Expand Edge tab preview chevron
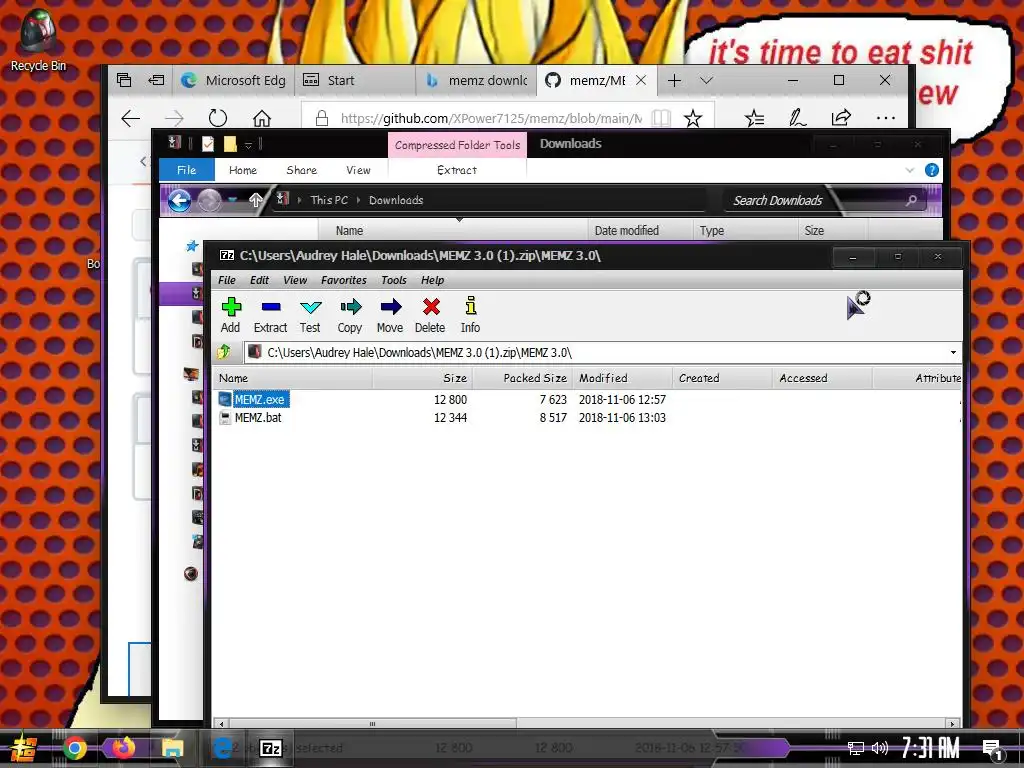Image resolution: width=1024 pixels, height=768 pixels. (x=706, y=80)
